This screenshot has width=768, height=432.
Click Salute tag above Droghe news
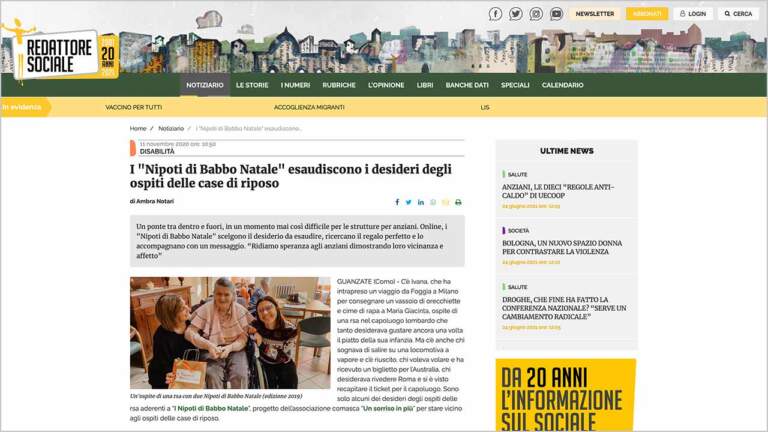click(517, 287)
